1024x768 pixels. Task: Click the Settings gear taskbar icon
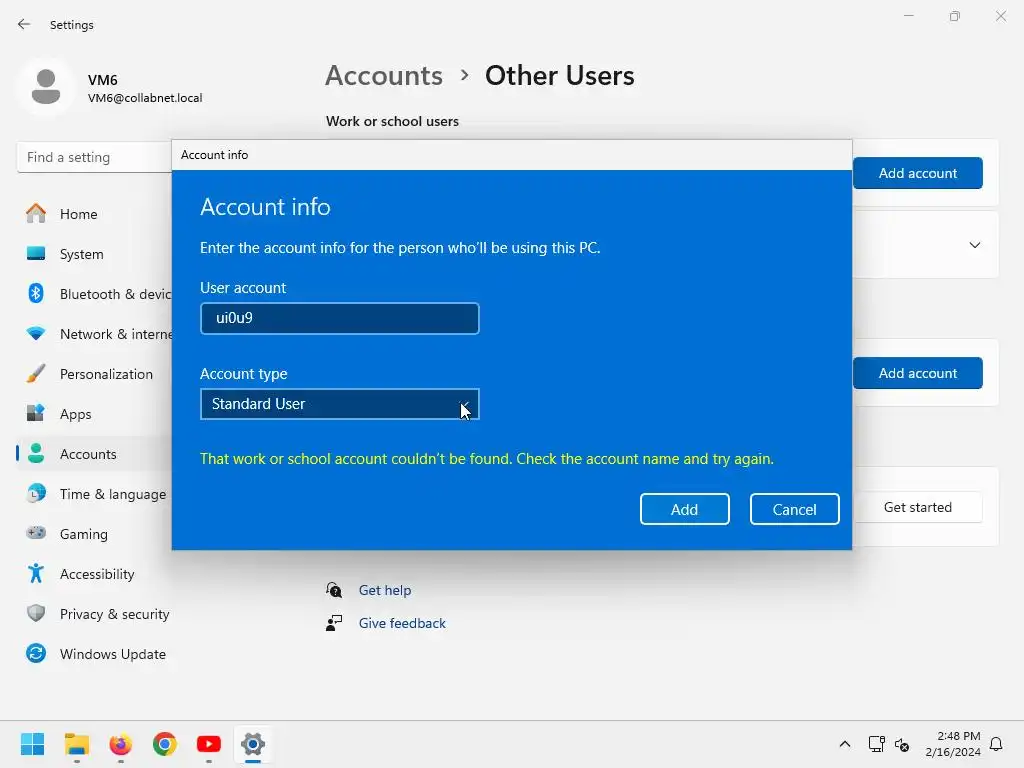[253, 744]
